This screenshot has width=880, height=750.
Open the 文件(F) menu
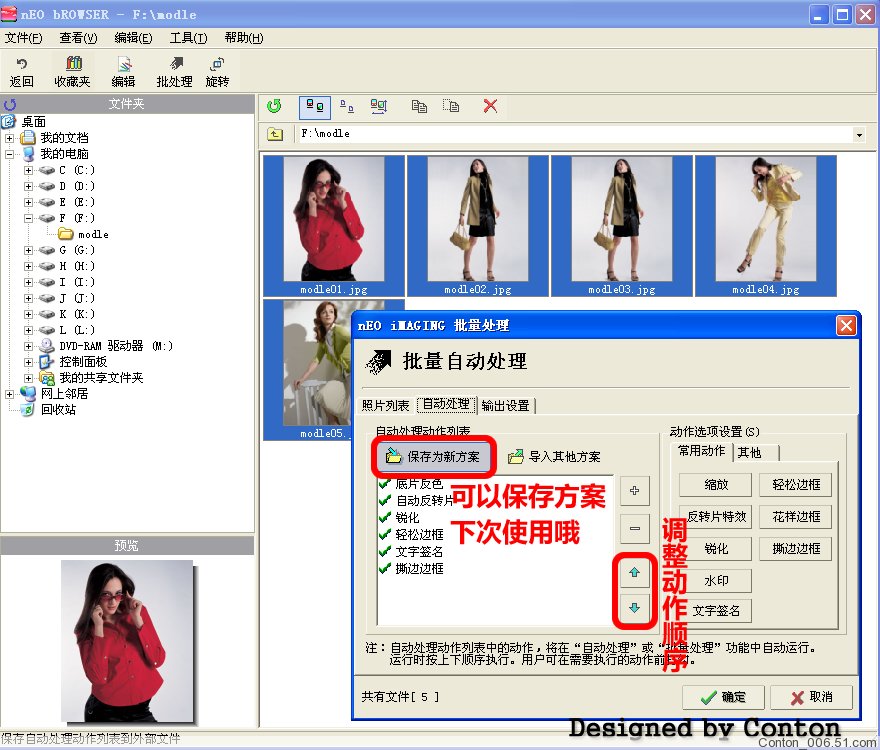point(24,38)
